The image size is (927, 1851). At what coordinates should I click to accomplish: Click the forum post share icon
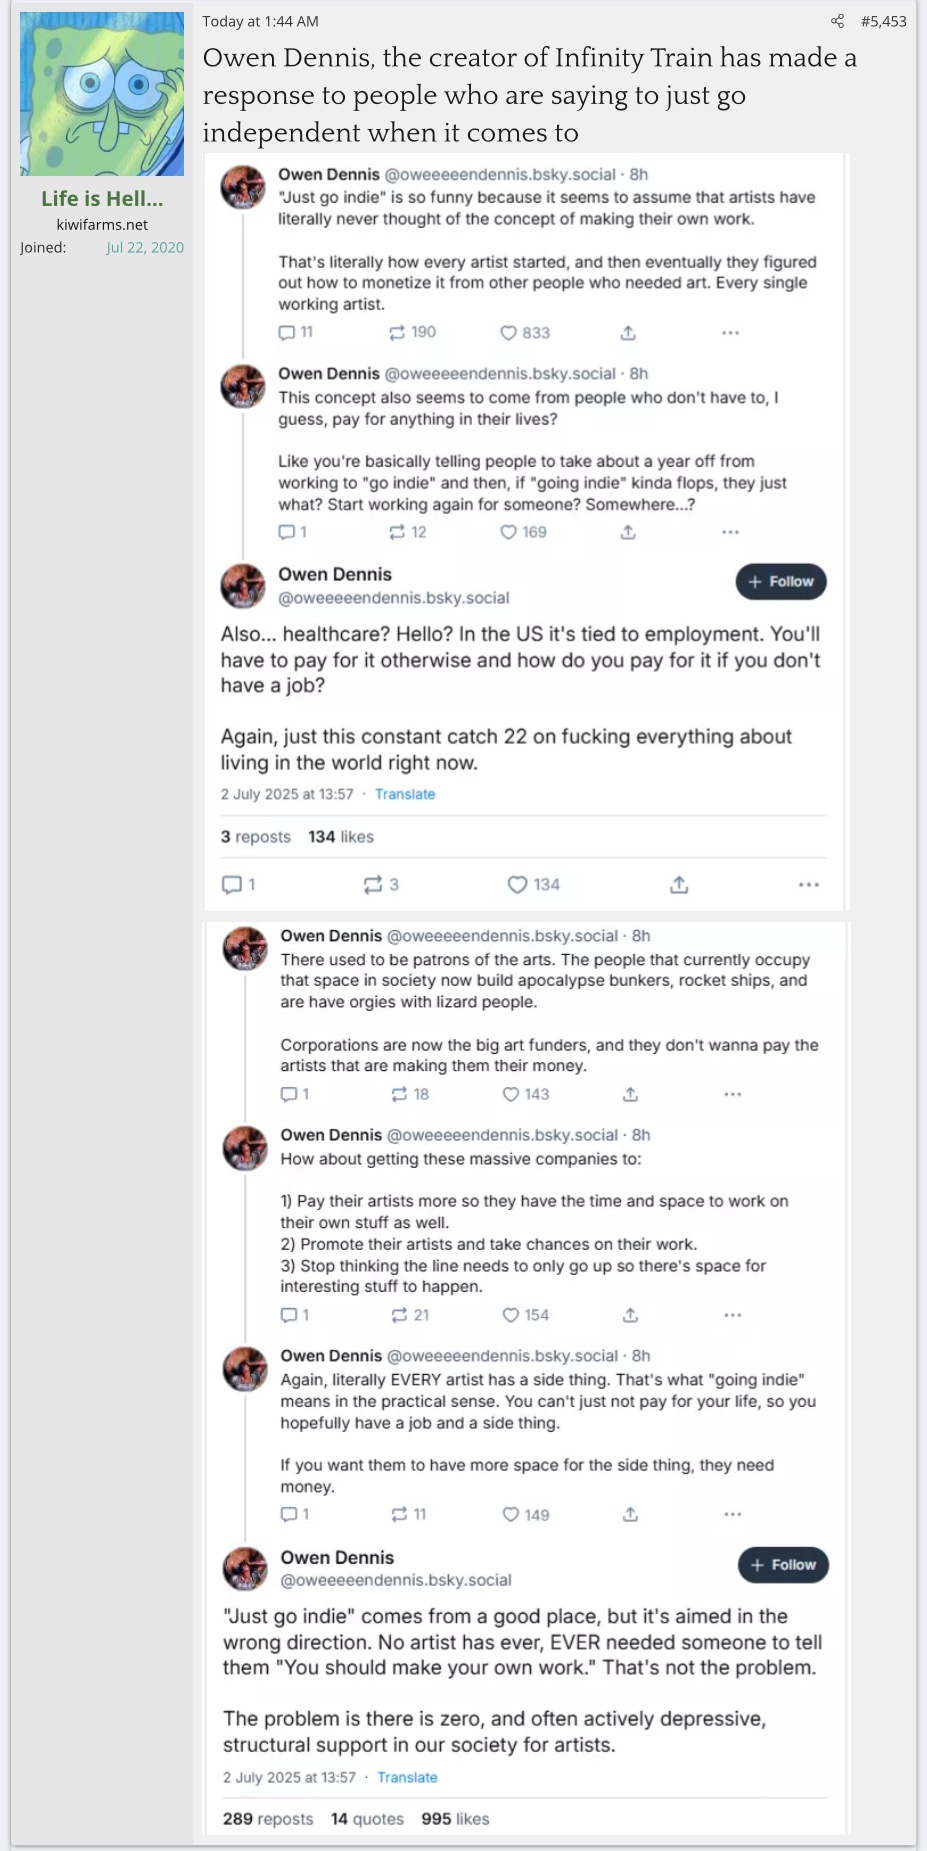coord(837,21)
